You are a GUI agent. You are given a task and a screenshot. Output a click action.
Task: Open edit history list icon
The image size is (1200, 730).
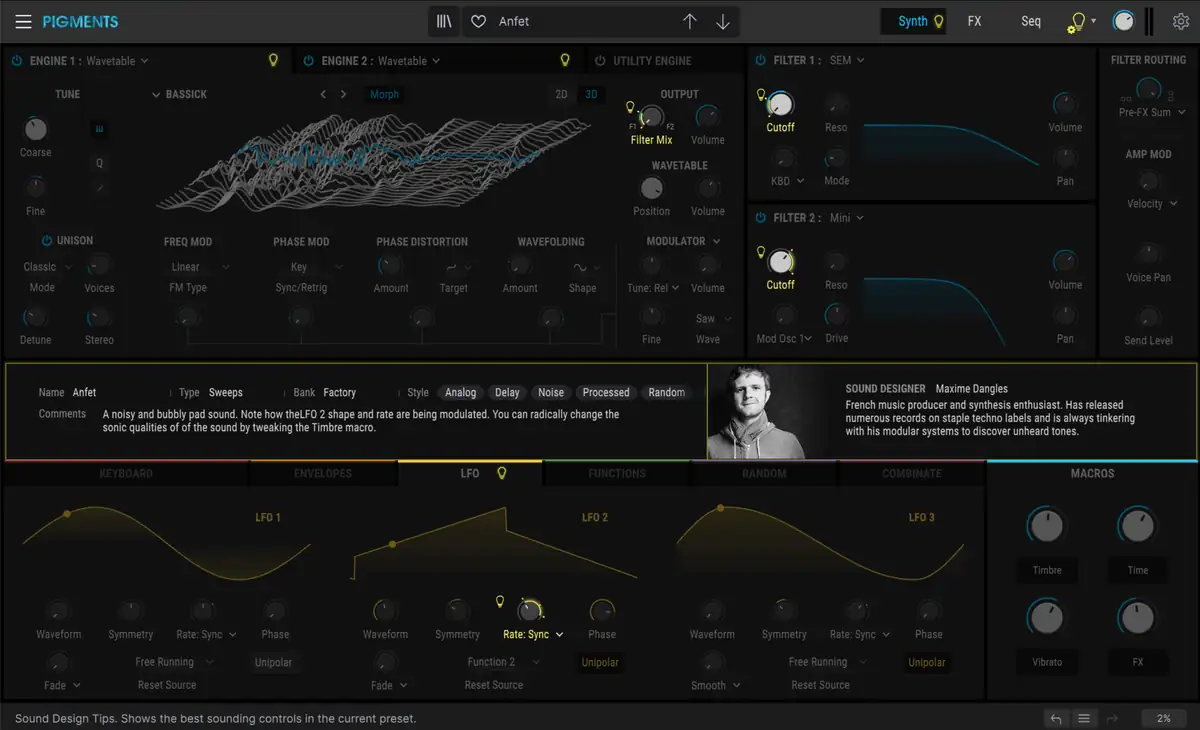(1083, 718)
